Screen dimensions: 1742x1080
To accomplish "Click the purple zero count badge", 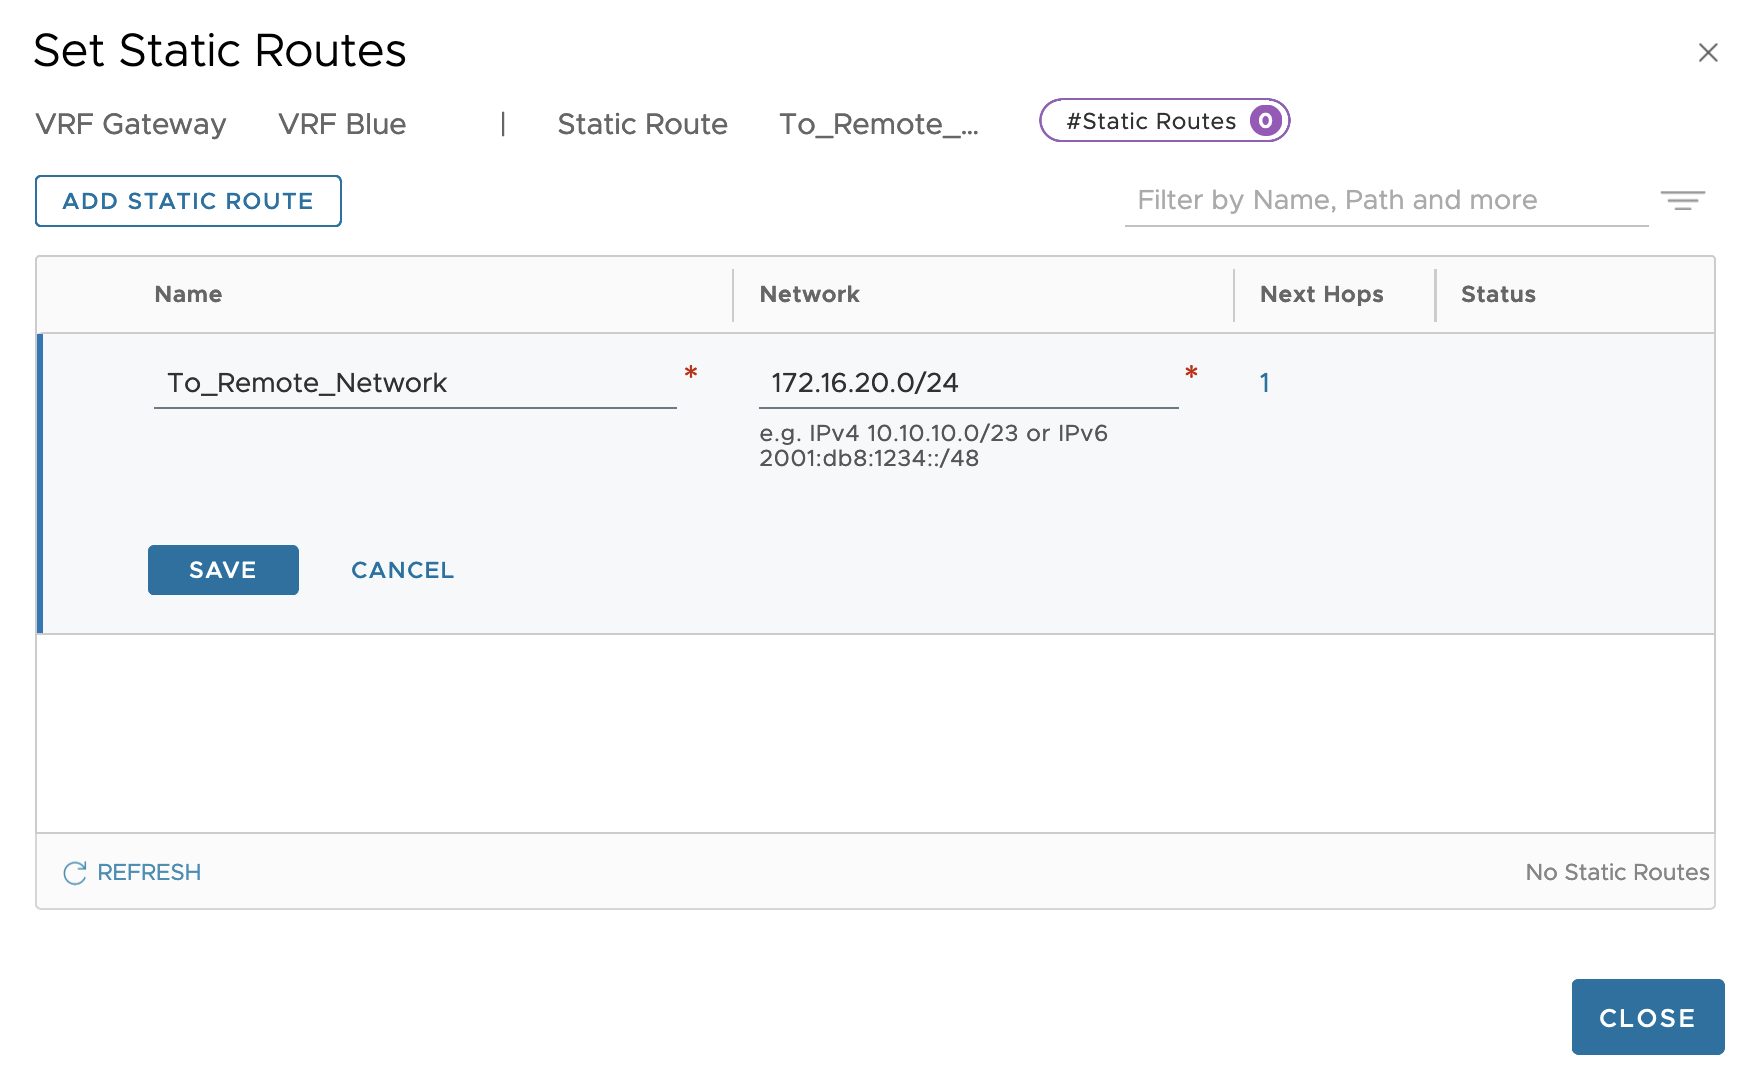I will pos(1265,121).
